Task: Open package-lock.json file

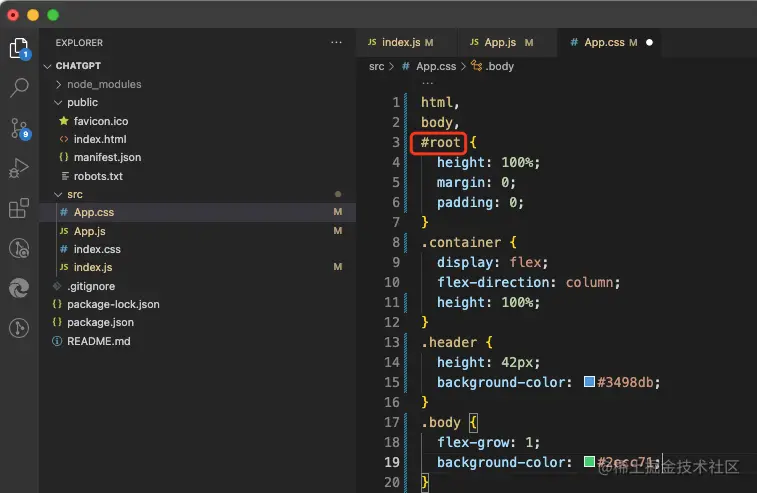Action: pos(113,304)
